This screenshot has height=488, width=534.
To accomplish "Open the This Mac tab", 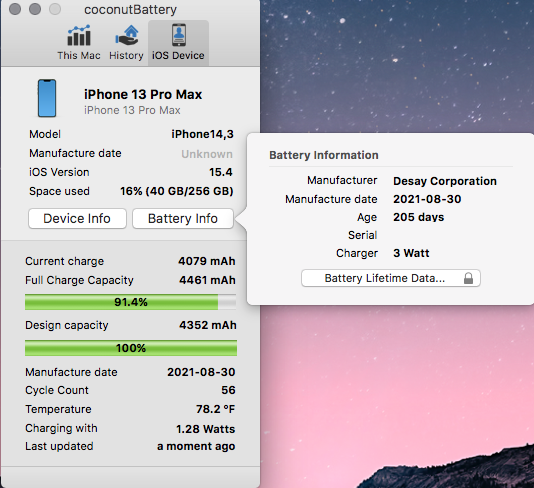I will (x=79, y=43).
